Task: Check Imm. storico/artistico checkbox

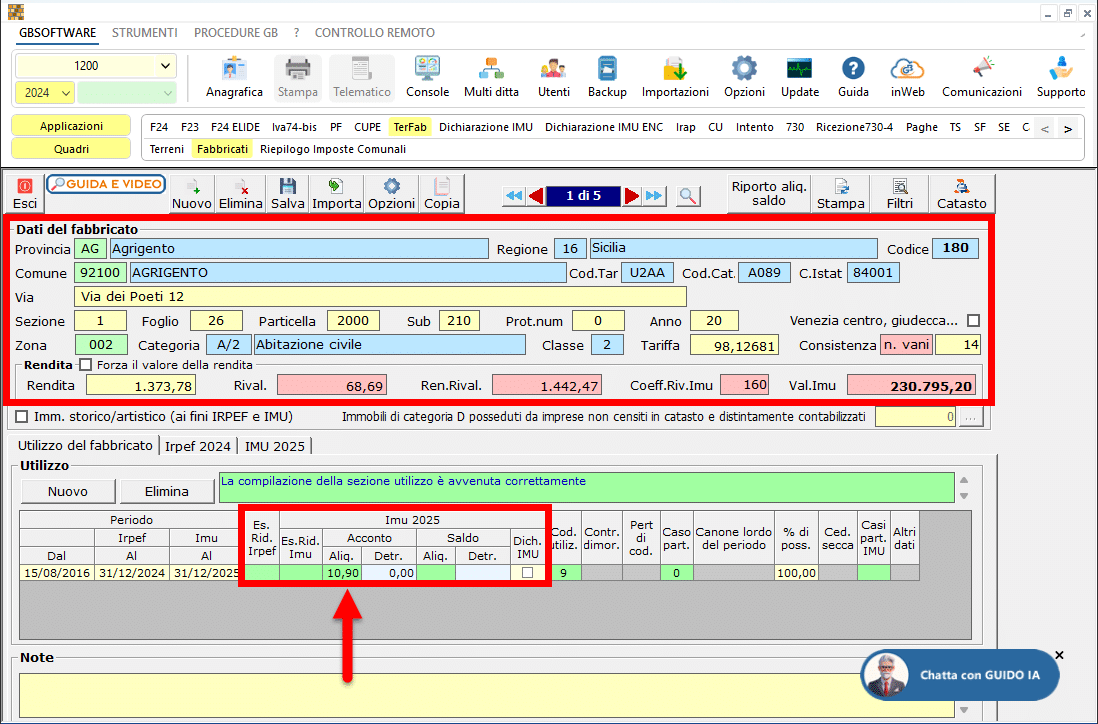Action: pyautogui.click(x=22, y=417)
